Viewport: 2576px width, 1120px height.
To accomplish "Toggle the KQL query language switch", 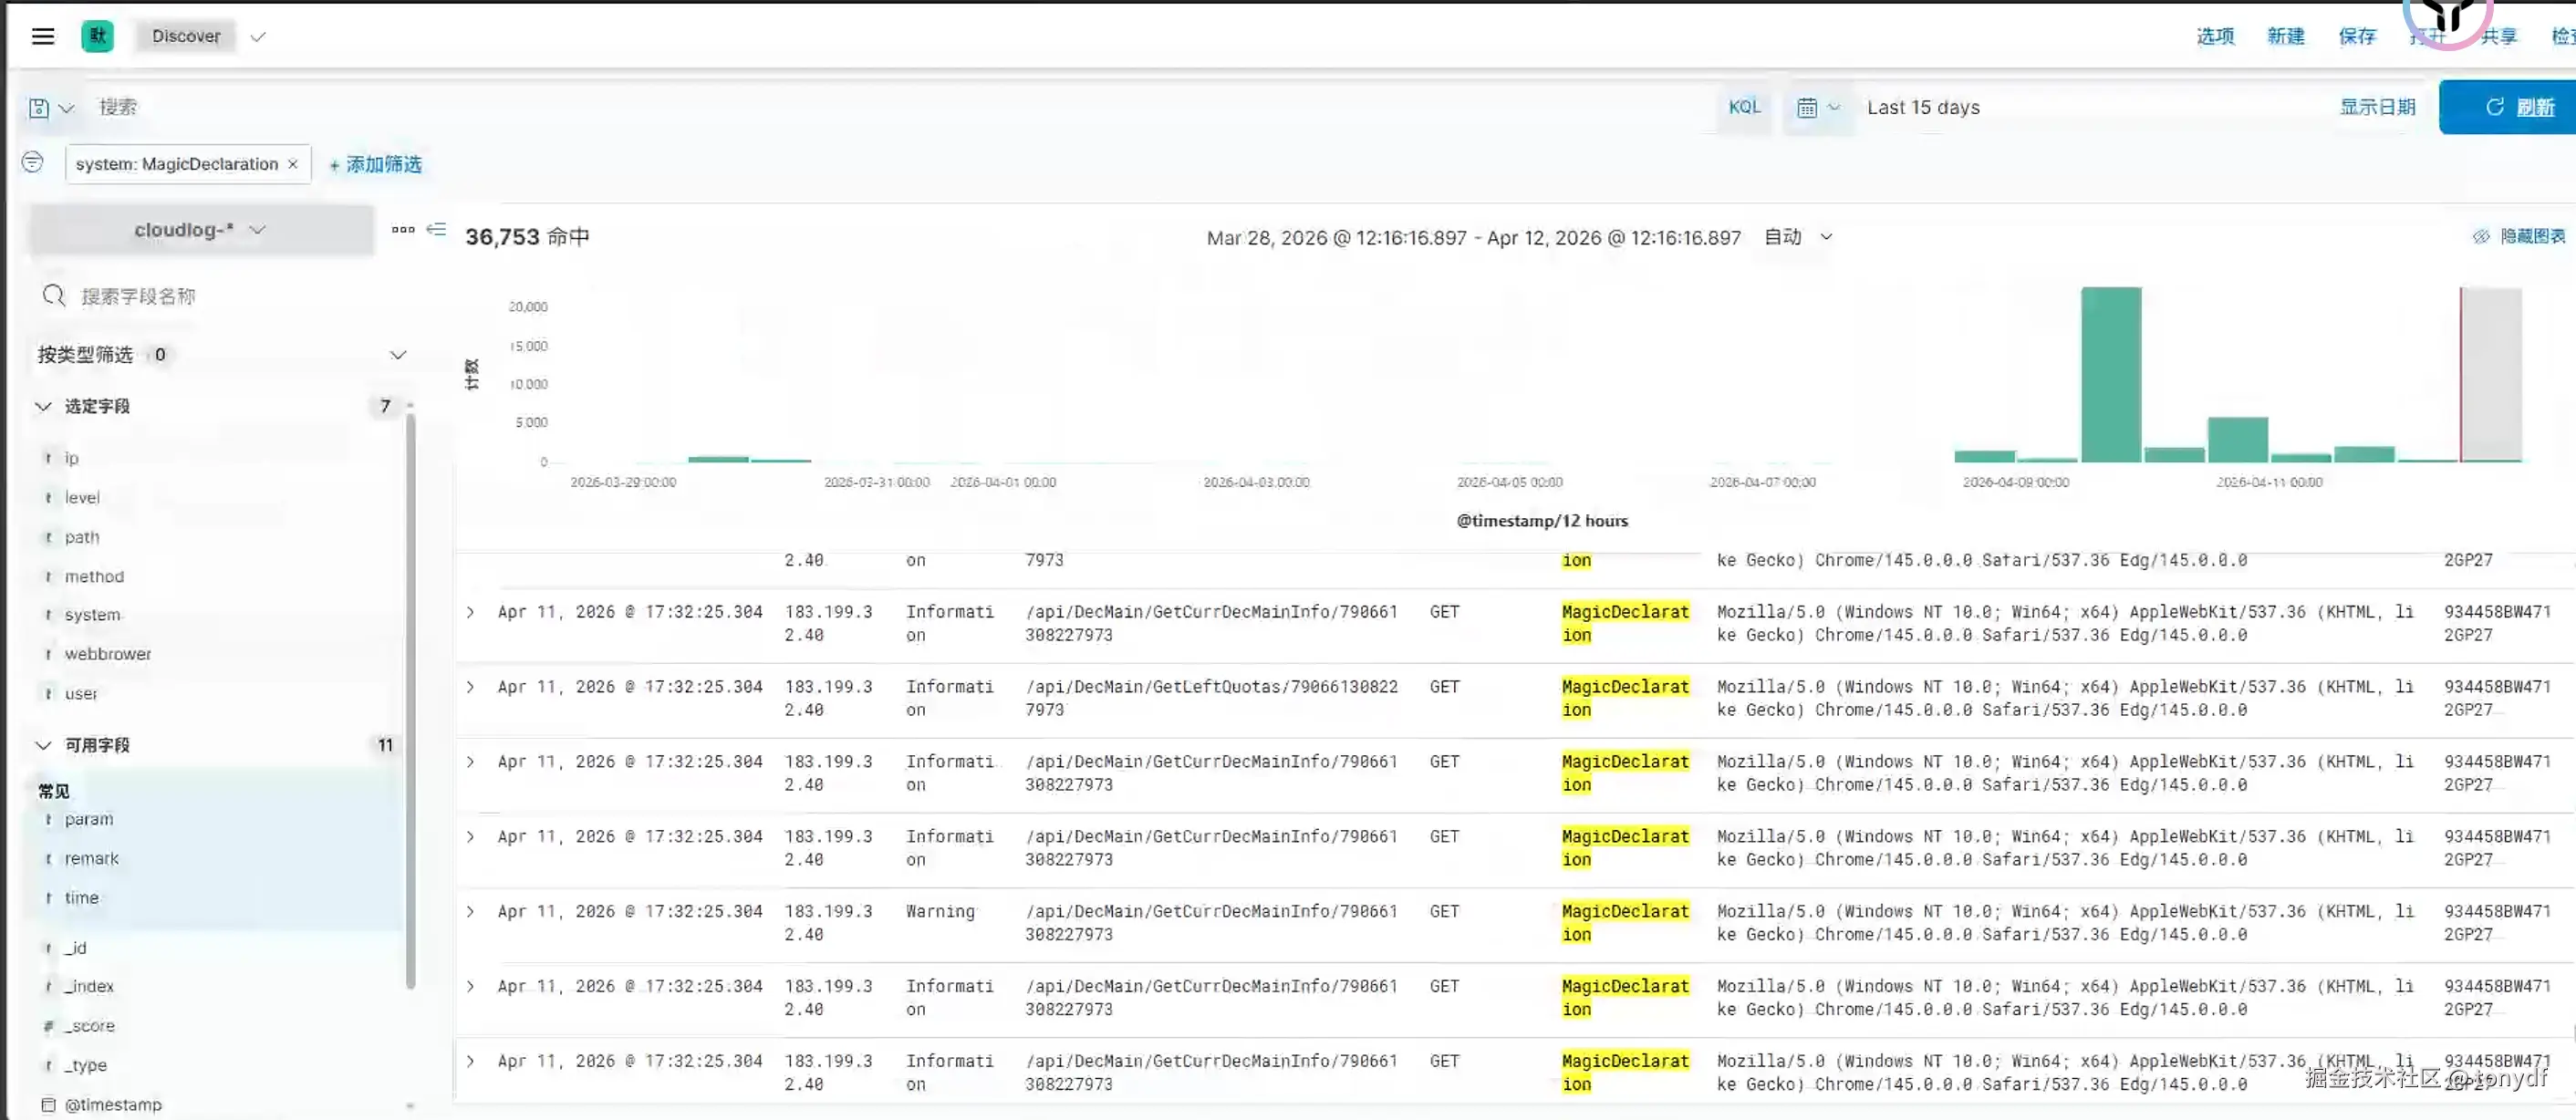I will 1744,107.
